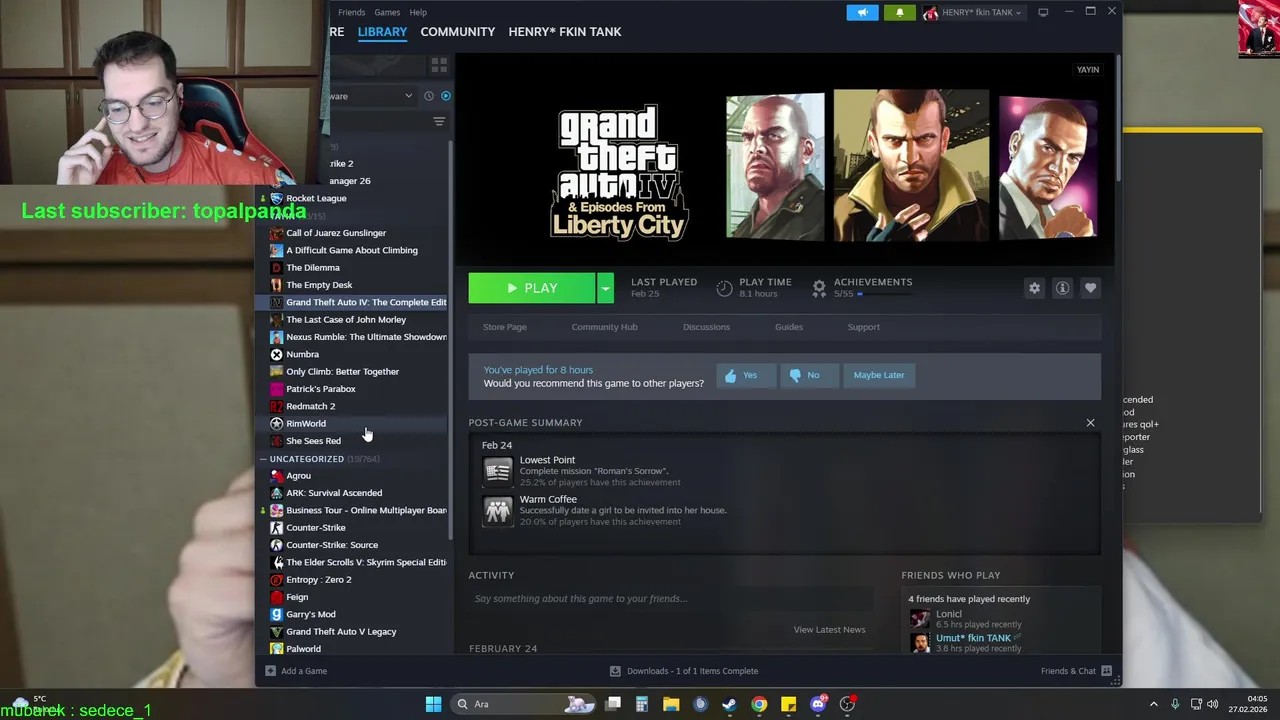Open Steam from the taskbar
Screen dimensions: 1280x720
click(x=729, y=704)
